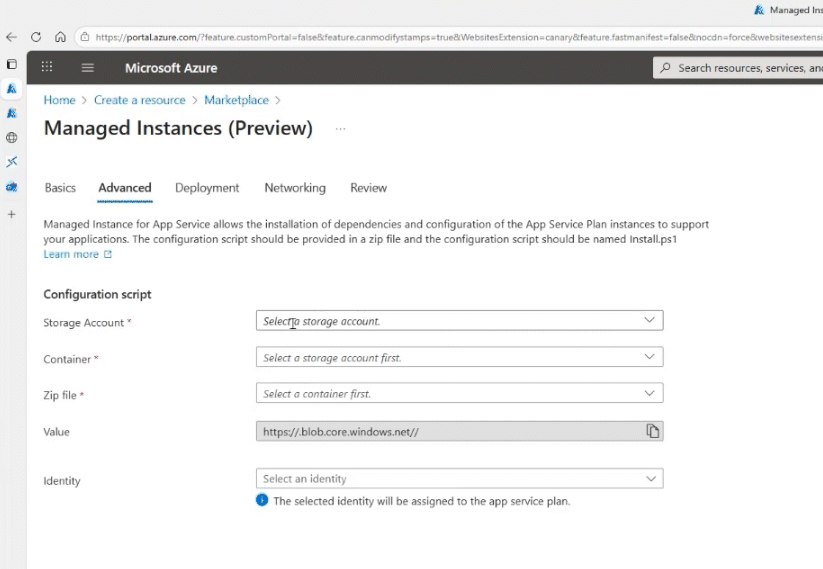Switch to the Basics tab
Image resolution: width=823 pixels, height=569 pixels.
click(x=60, y=188)
